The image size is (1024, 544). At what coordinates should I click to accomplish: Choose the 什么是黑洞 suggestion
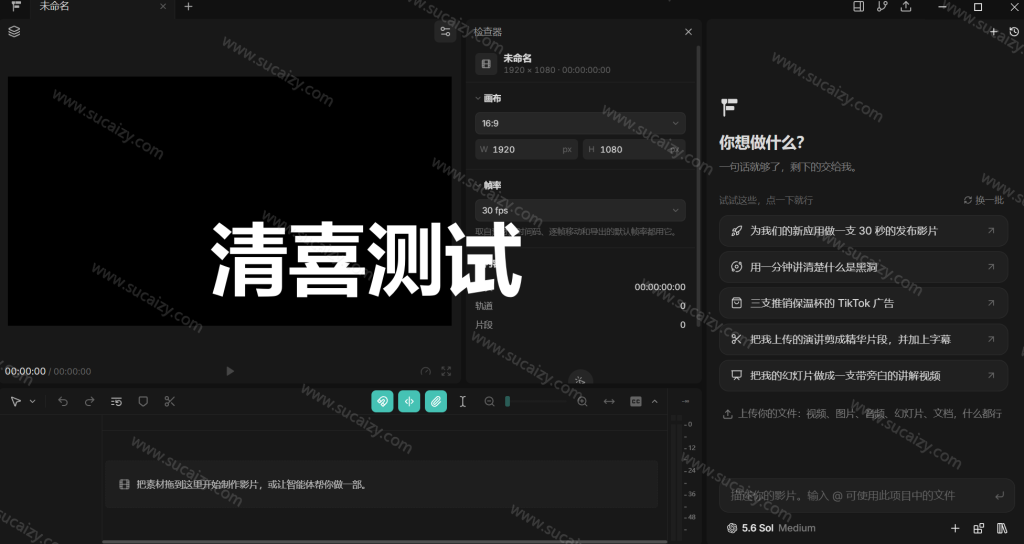863,267
